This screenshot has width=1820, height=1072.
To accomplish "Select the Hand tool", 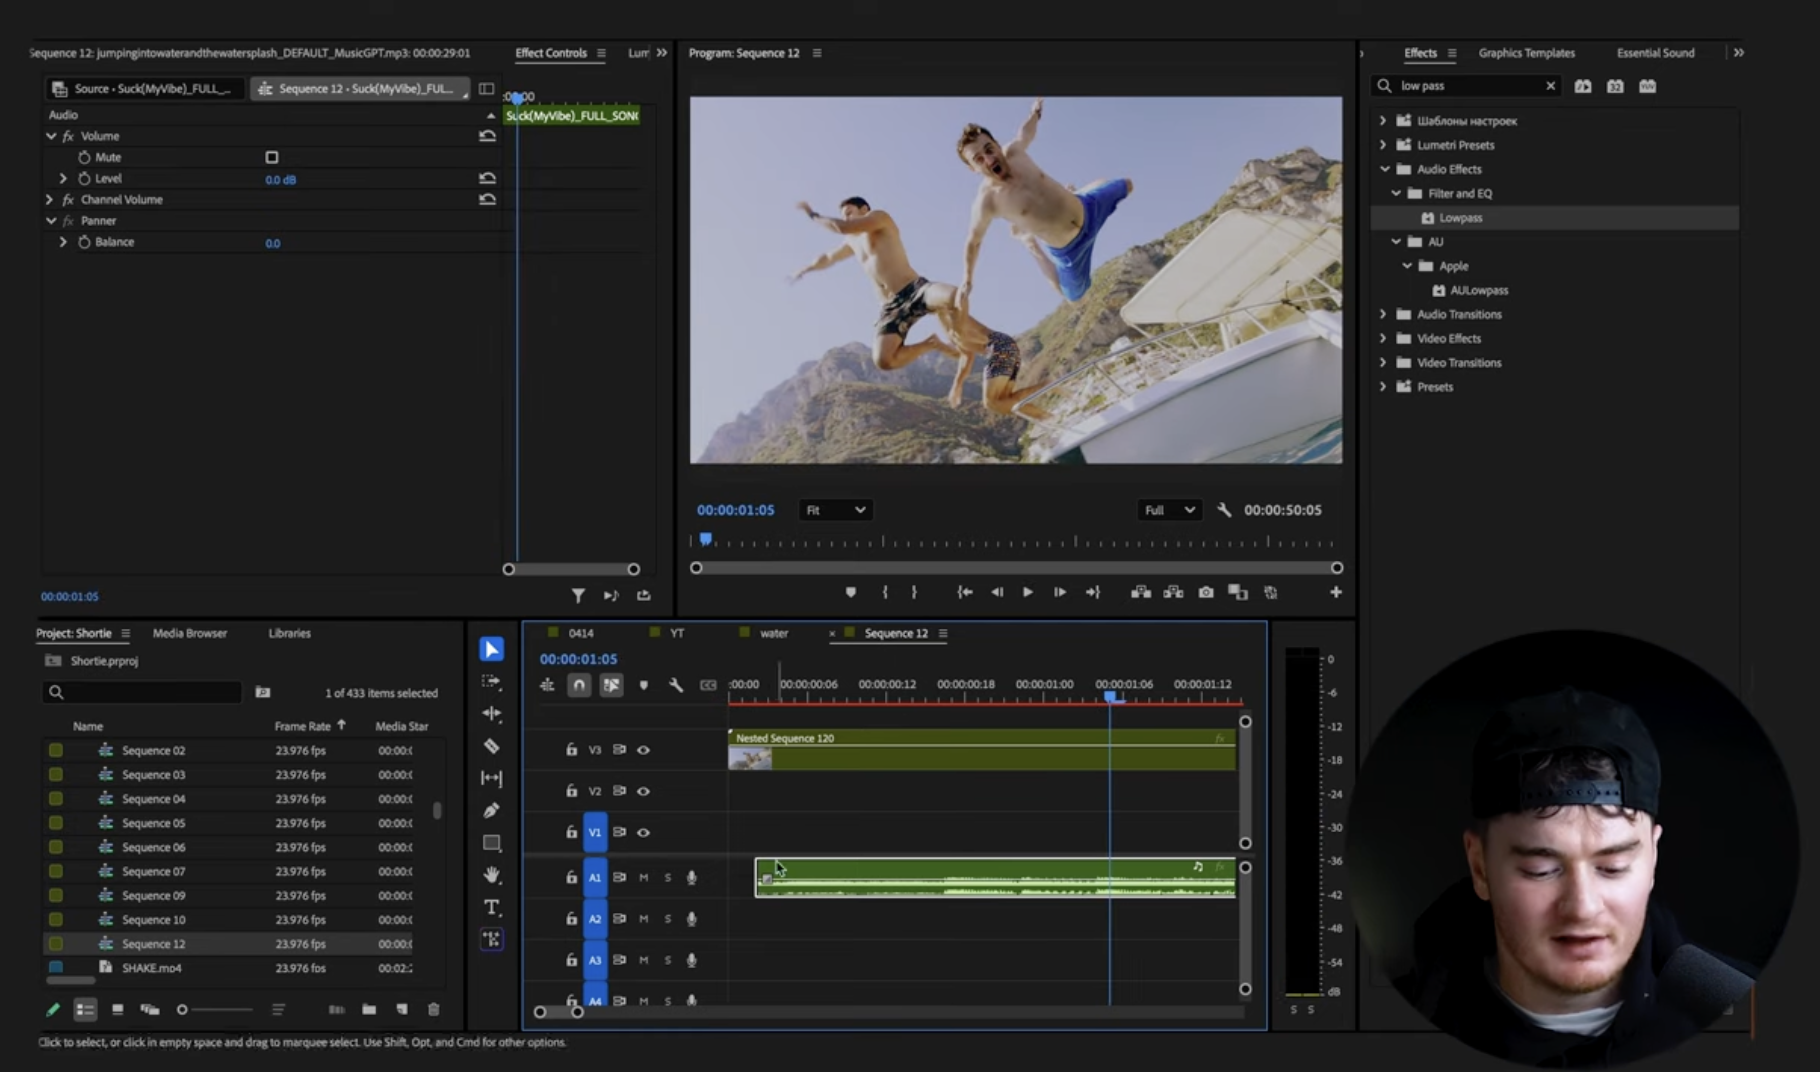I will point(491,875).
